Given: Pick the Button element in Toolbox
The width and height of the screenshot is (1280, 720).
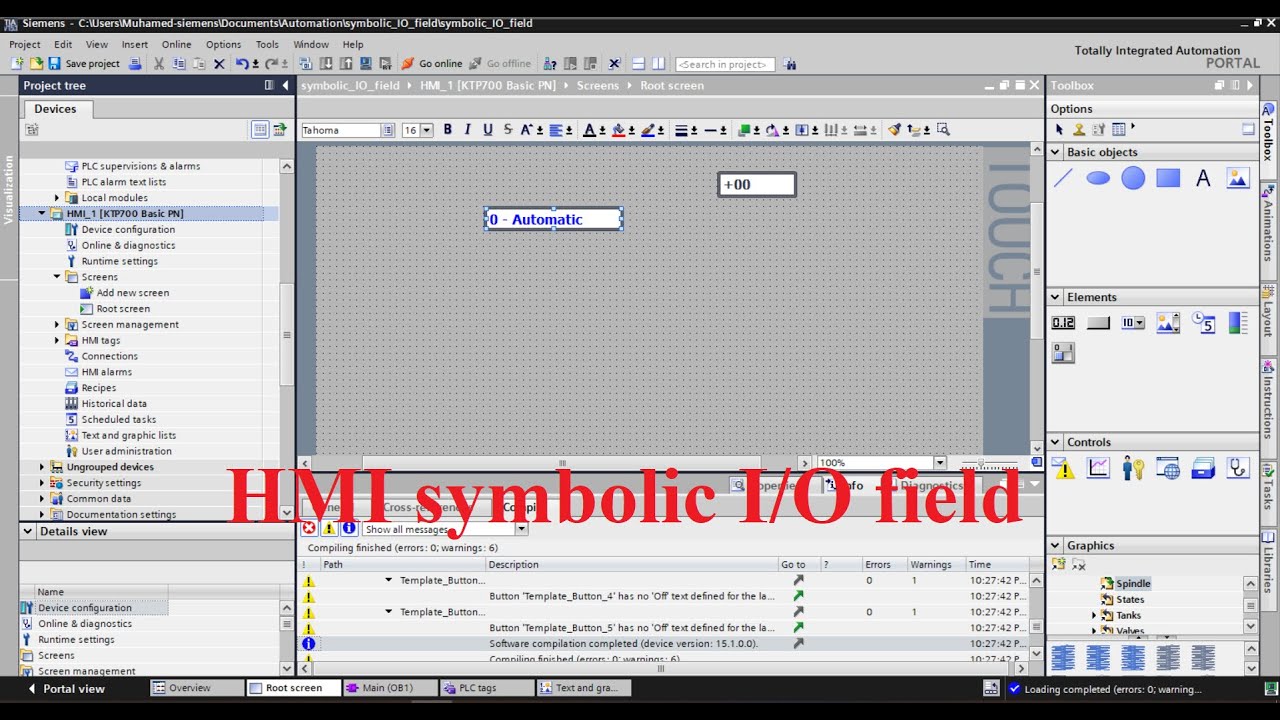Looking at the screenshot, I should [x=1098, y=322].
